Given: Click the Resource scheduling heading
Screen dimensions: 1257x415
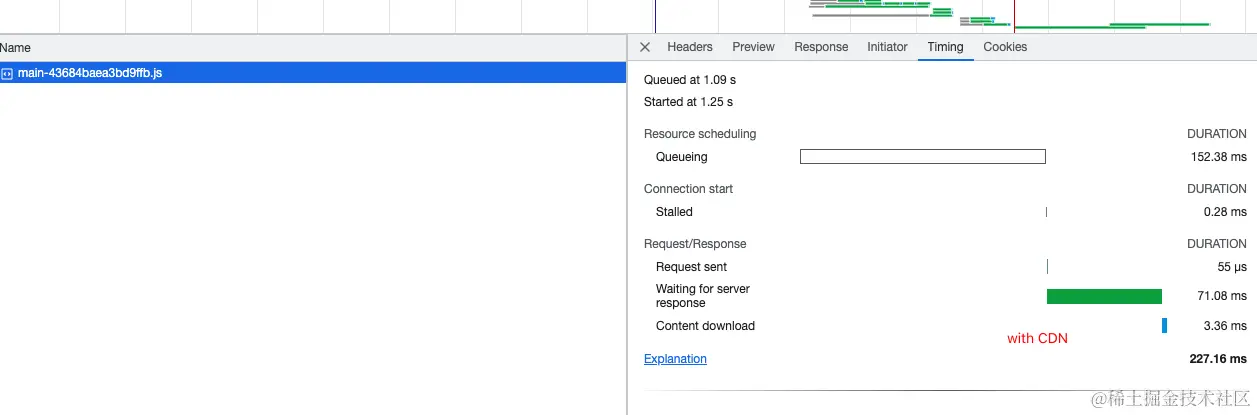Looking at the screenshot, I should tap(700, 134).
